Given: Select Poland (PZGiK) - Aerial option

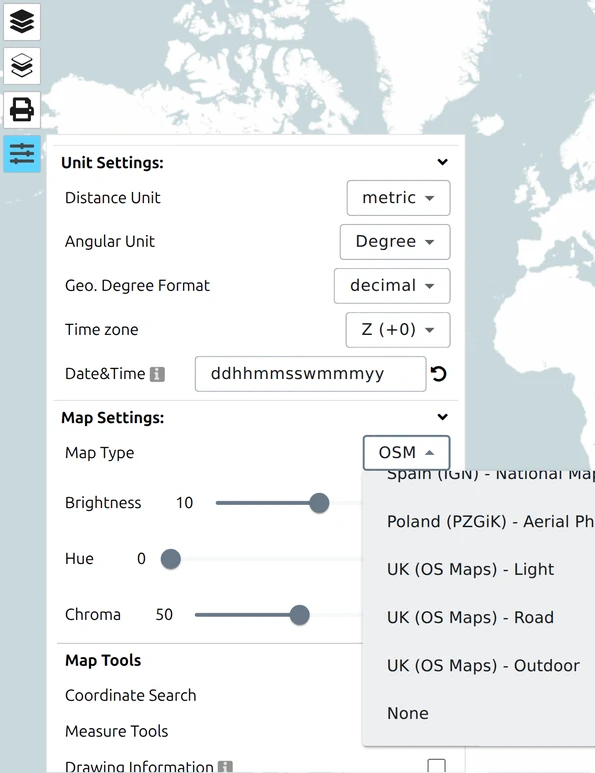Looking at the screenshot, I should pyautogui.click(x=479, y=521).
